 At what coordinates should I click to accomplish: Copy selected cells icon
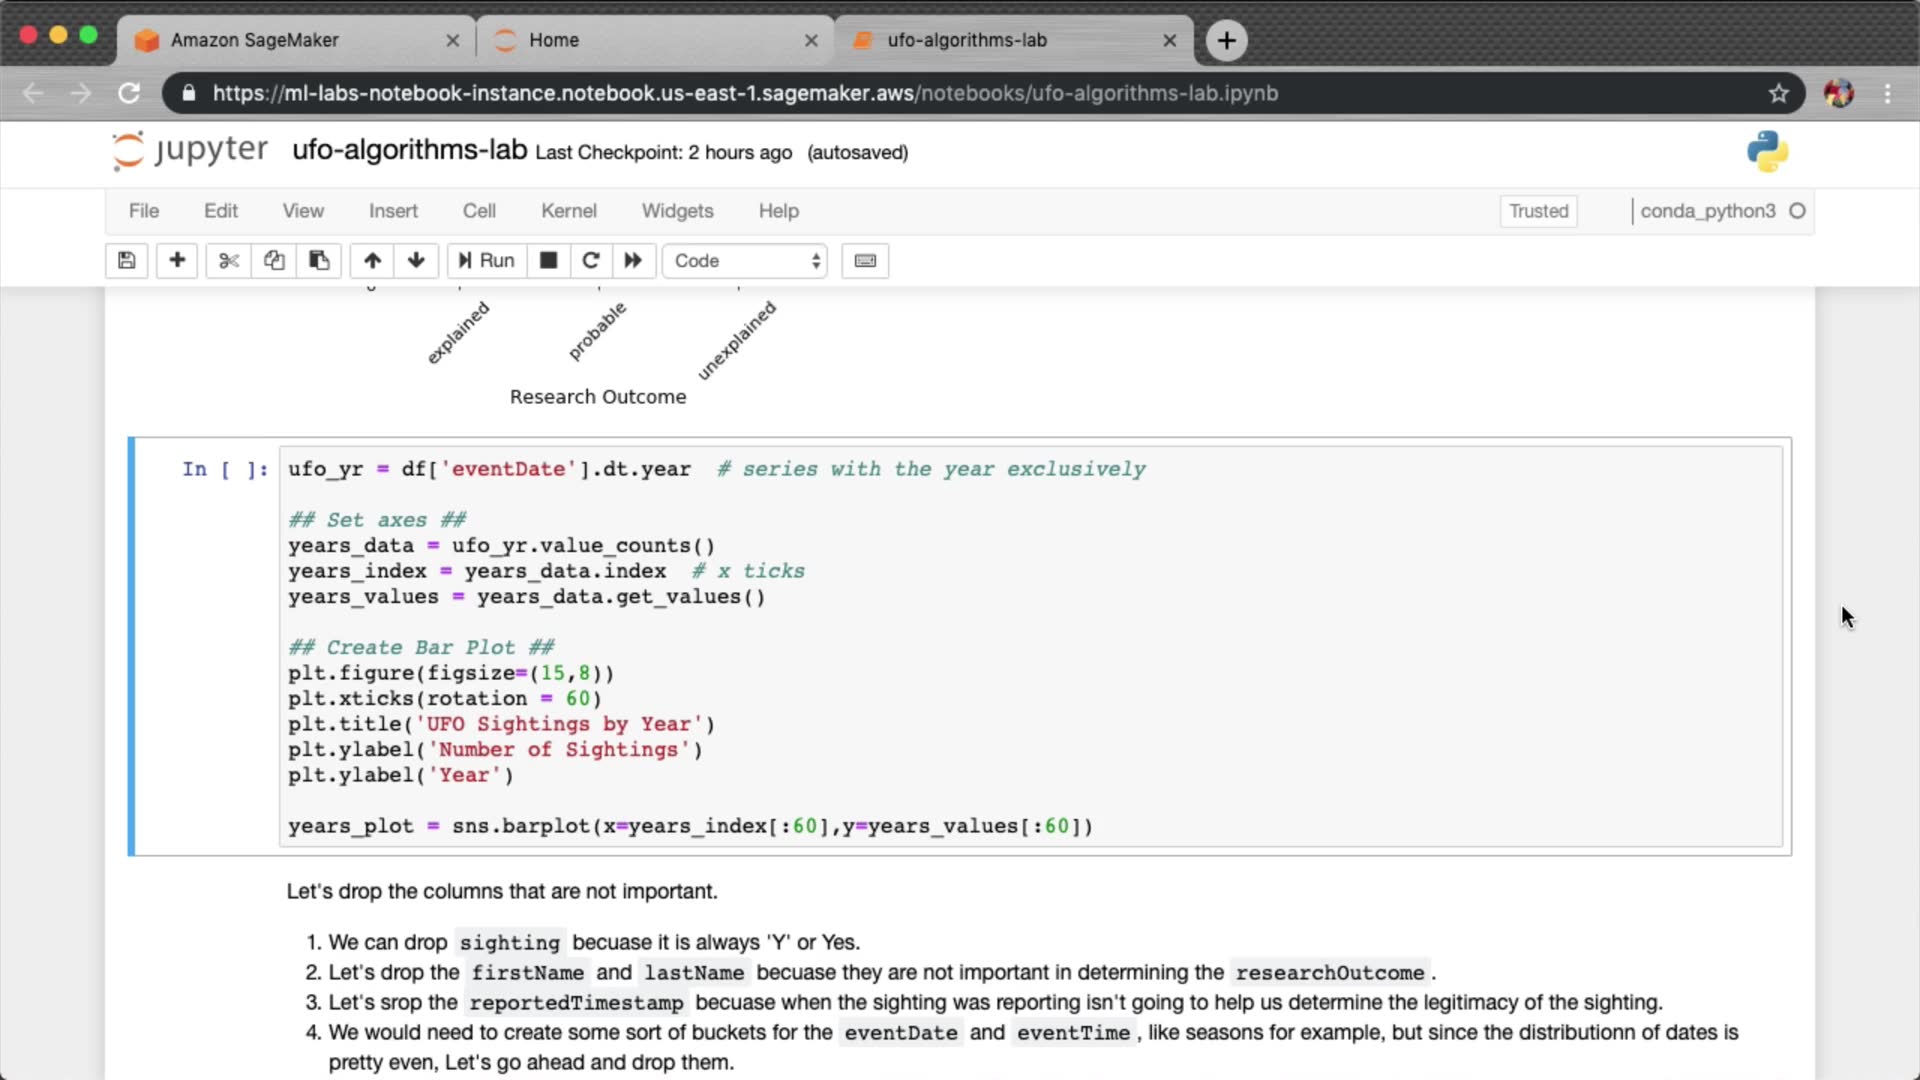coord(274,261)
